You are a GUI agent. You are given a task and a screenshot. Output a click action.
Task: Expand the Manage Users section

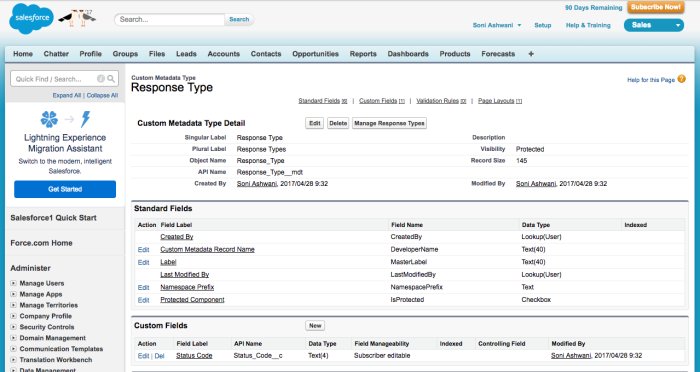pyautogui.click(x=13, y=283)
